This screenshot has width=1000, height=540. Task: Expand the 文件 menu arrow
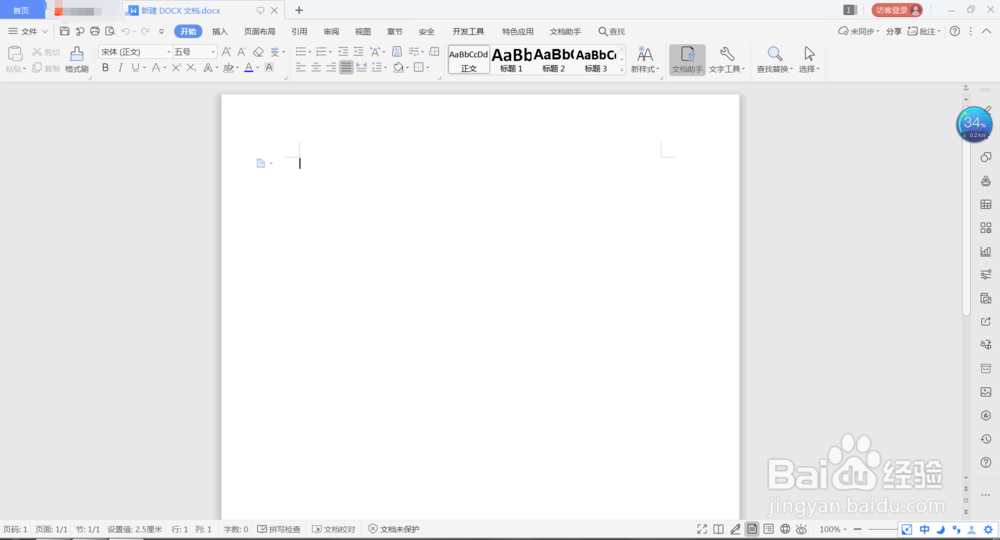click(x=45, y=31)
